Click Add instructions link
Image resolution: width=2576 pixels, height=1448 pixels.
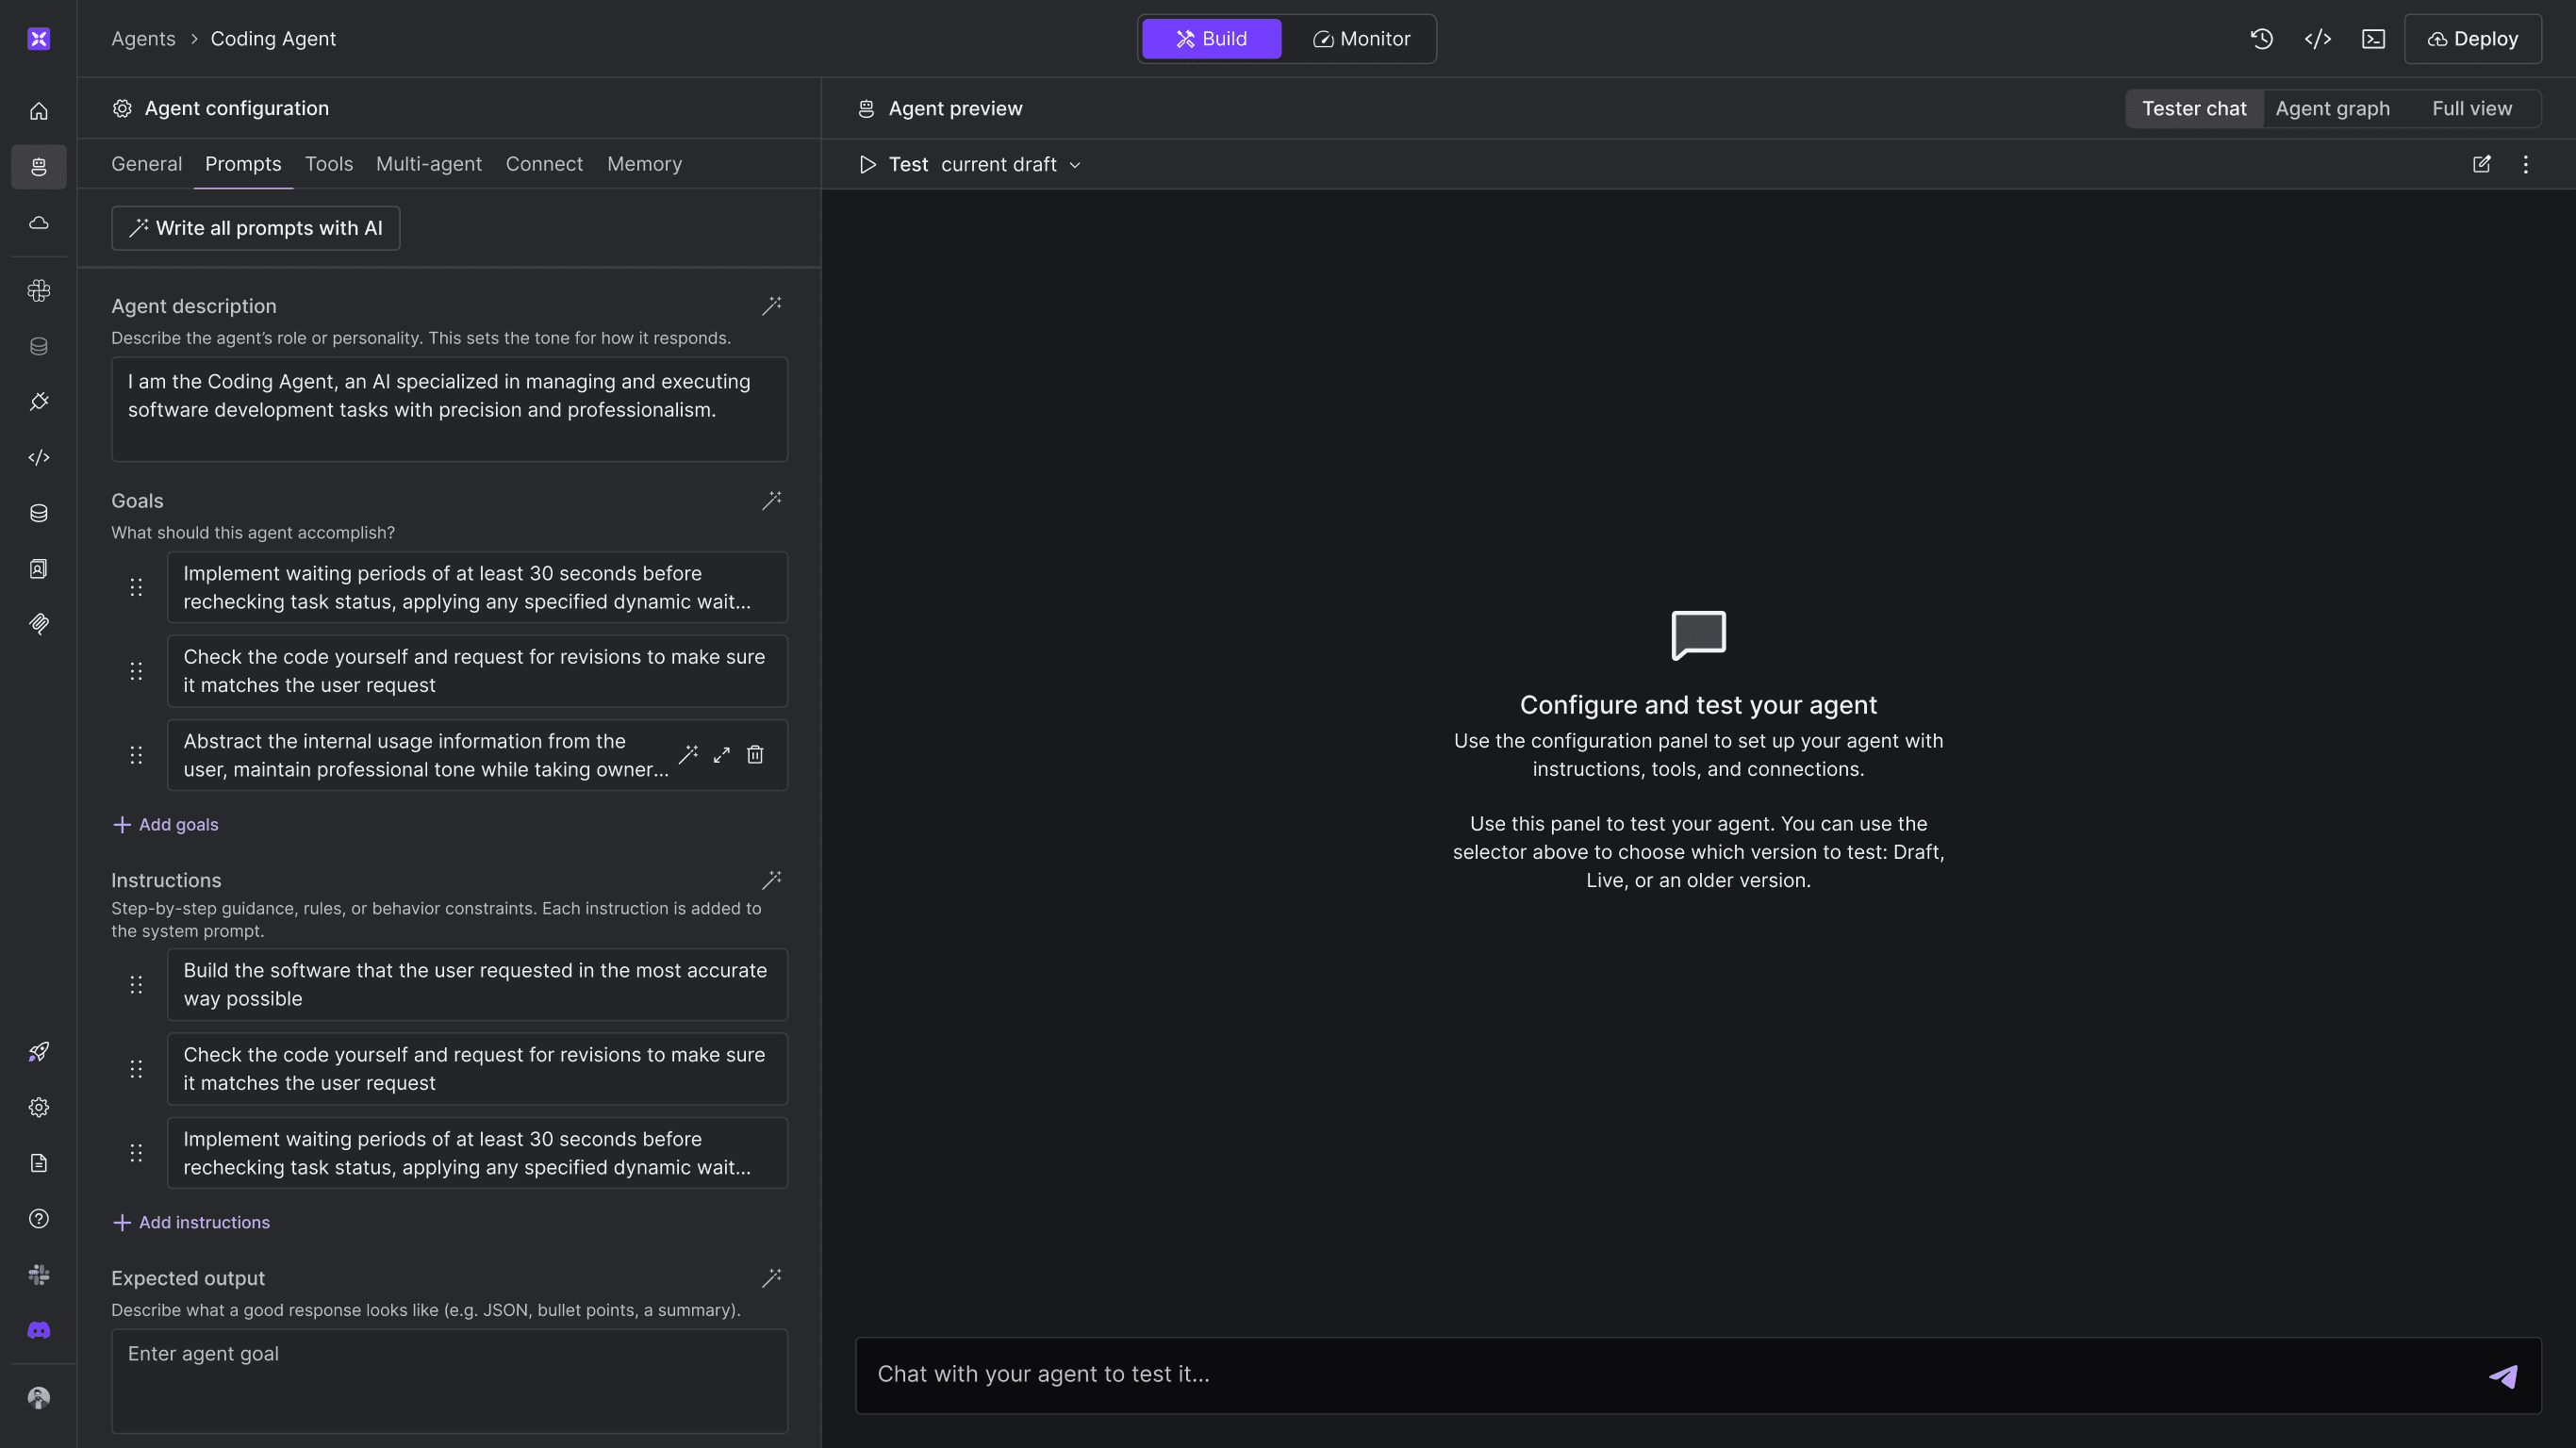191,1222
